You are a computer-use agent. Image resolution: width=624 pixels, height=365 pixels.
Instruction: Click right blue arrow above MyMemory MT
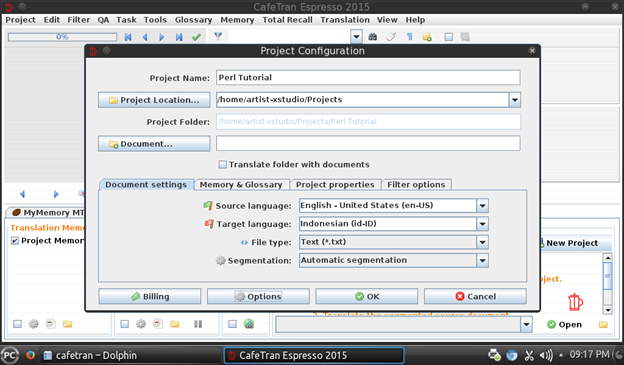click(56, 194)
